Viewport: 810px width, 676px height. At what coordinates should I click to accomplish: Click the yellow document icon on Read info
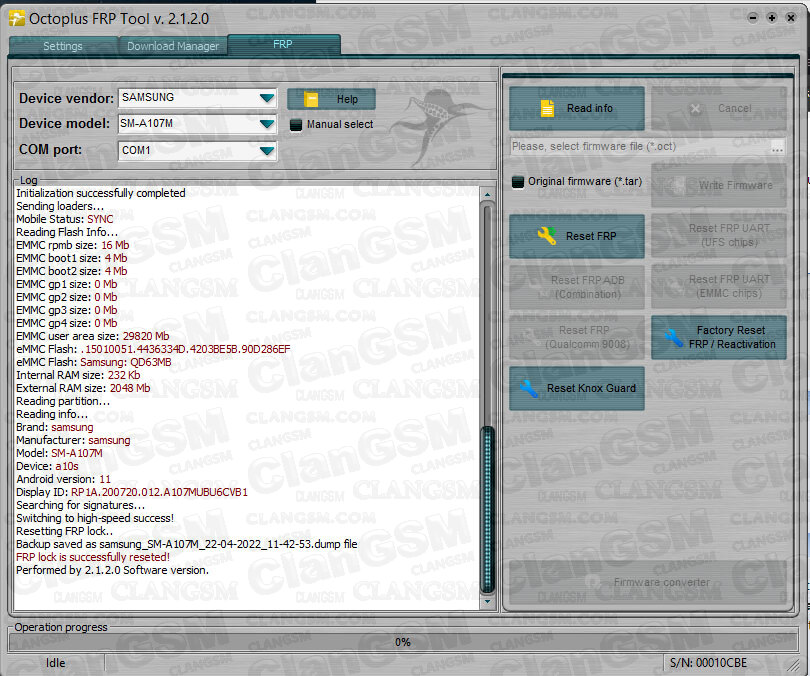coord(548,108)
